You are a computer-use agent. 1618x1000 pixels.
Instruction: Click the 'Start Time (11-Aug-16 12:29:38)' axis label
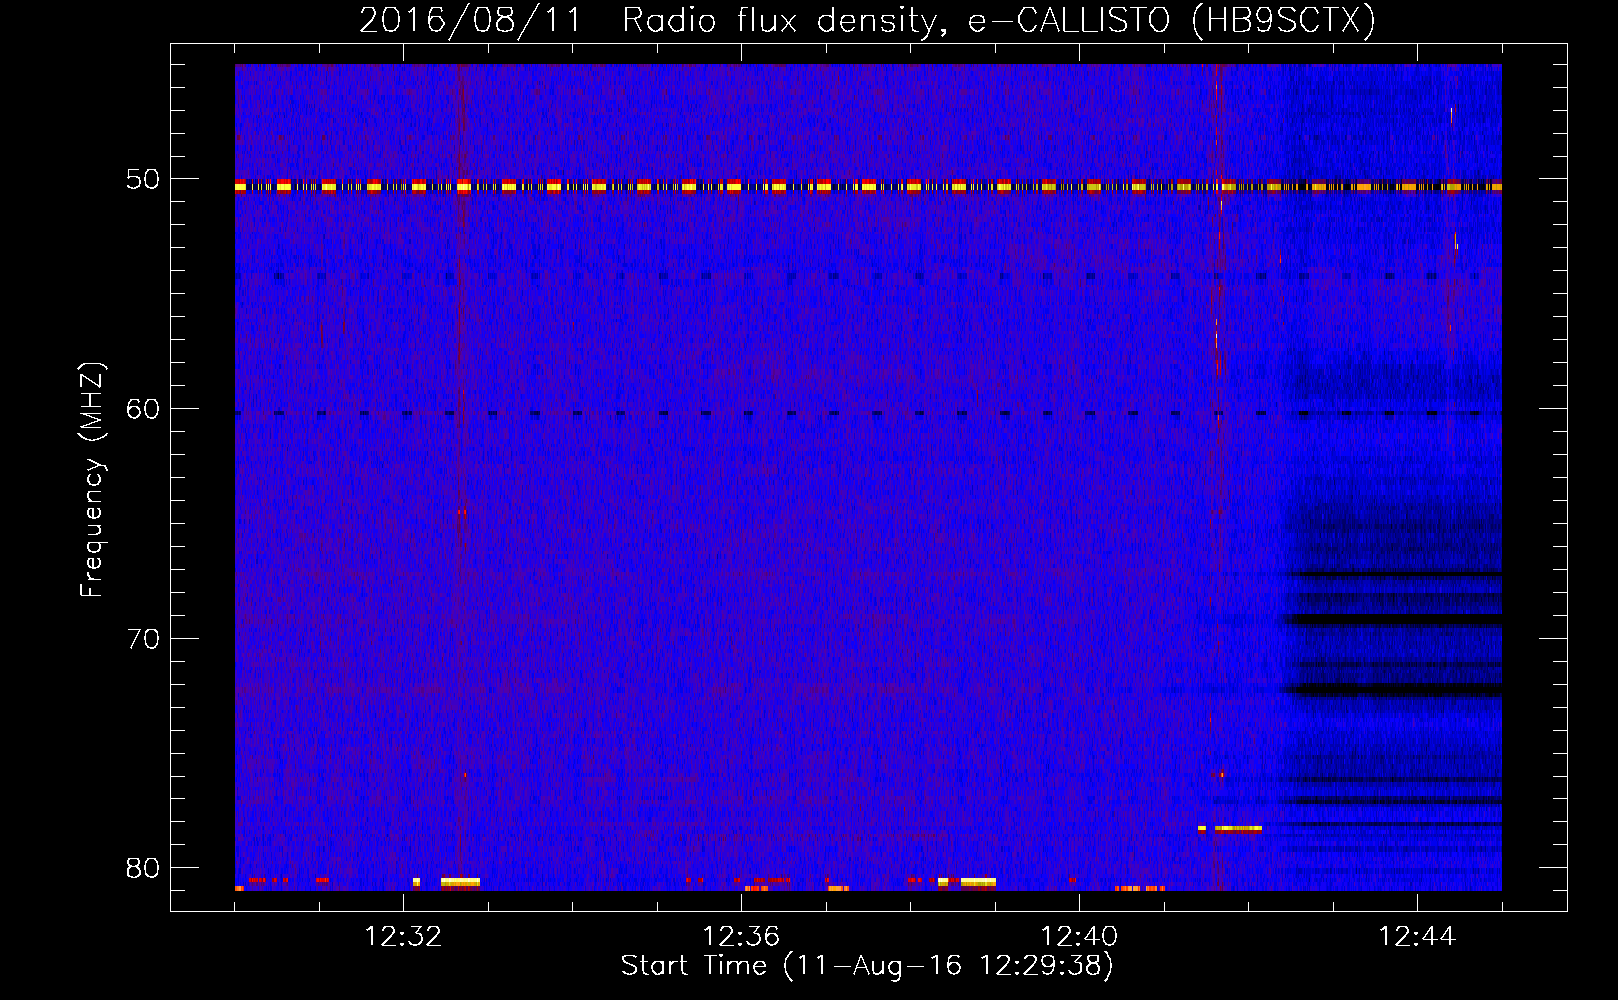(x=867, y=965)
